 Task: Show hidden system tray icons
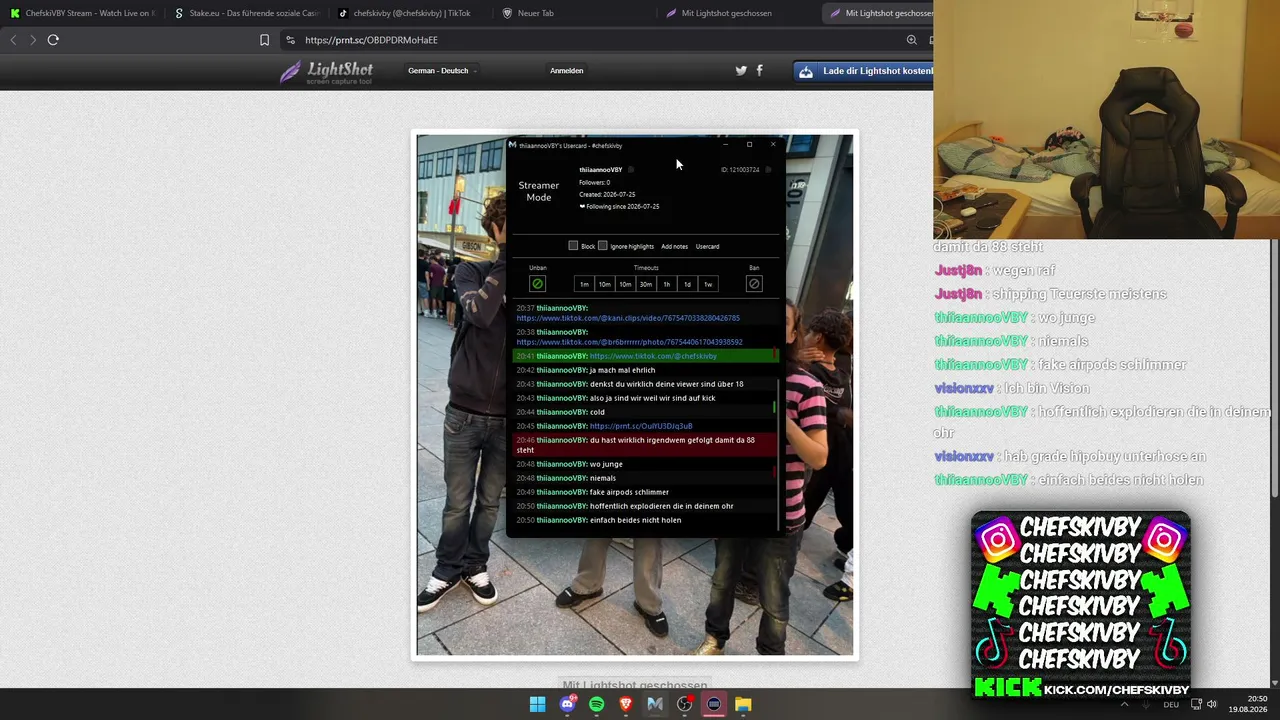coord(1124,704)
